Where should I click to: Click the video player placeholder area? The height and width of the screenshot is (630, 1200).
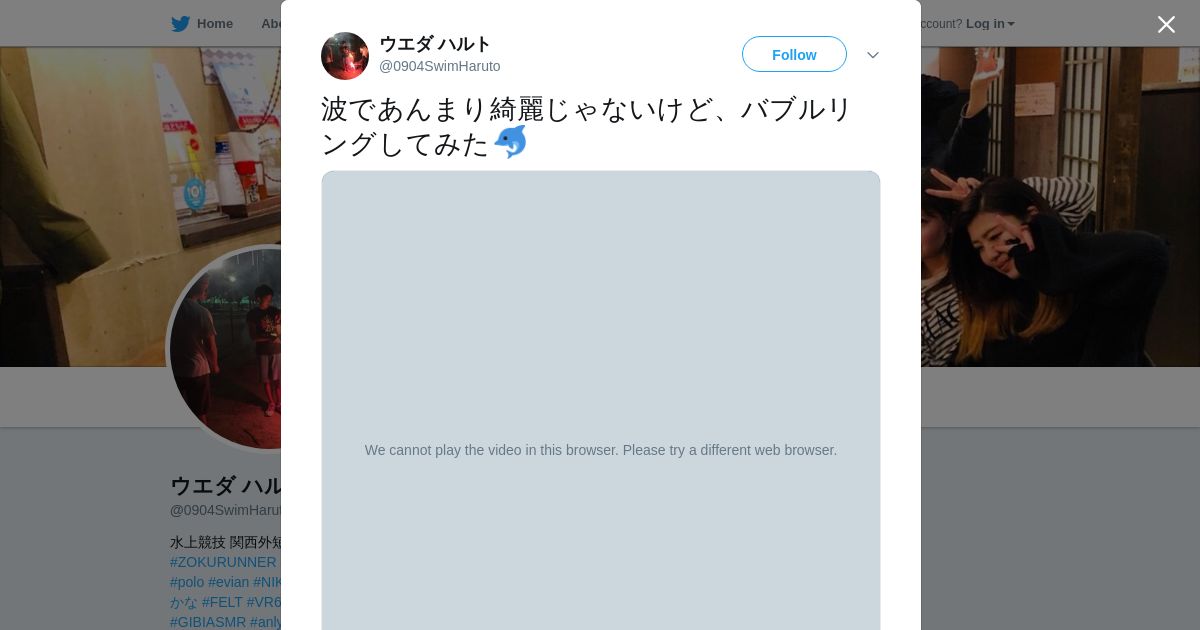click(x=601, y=400)
